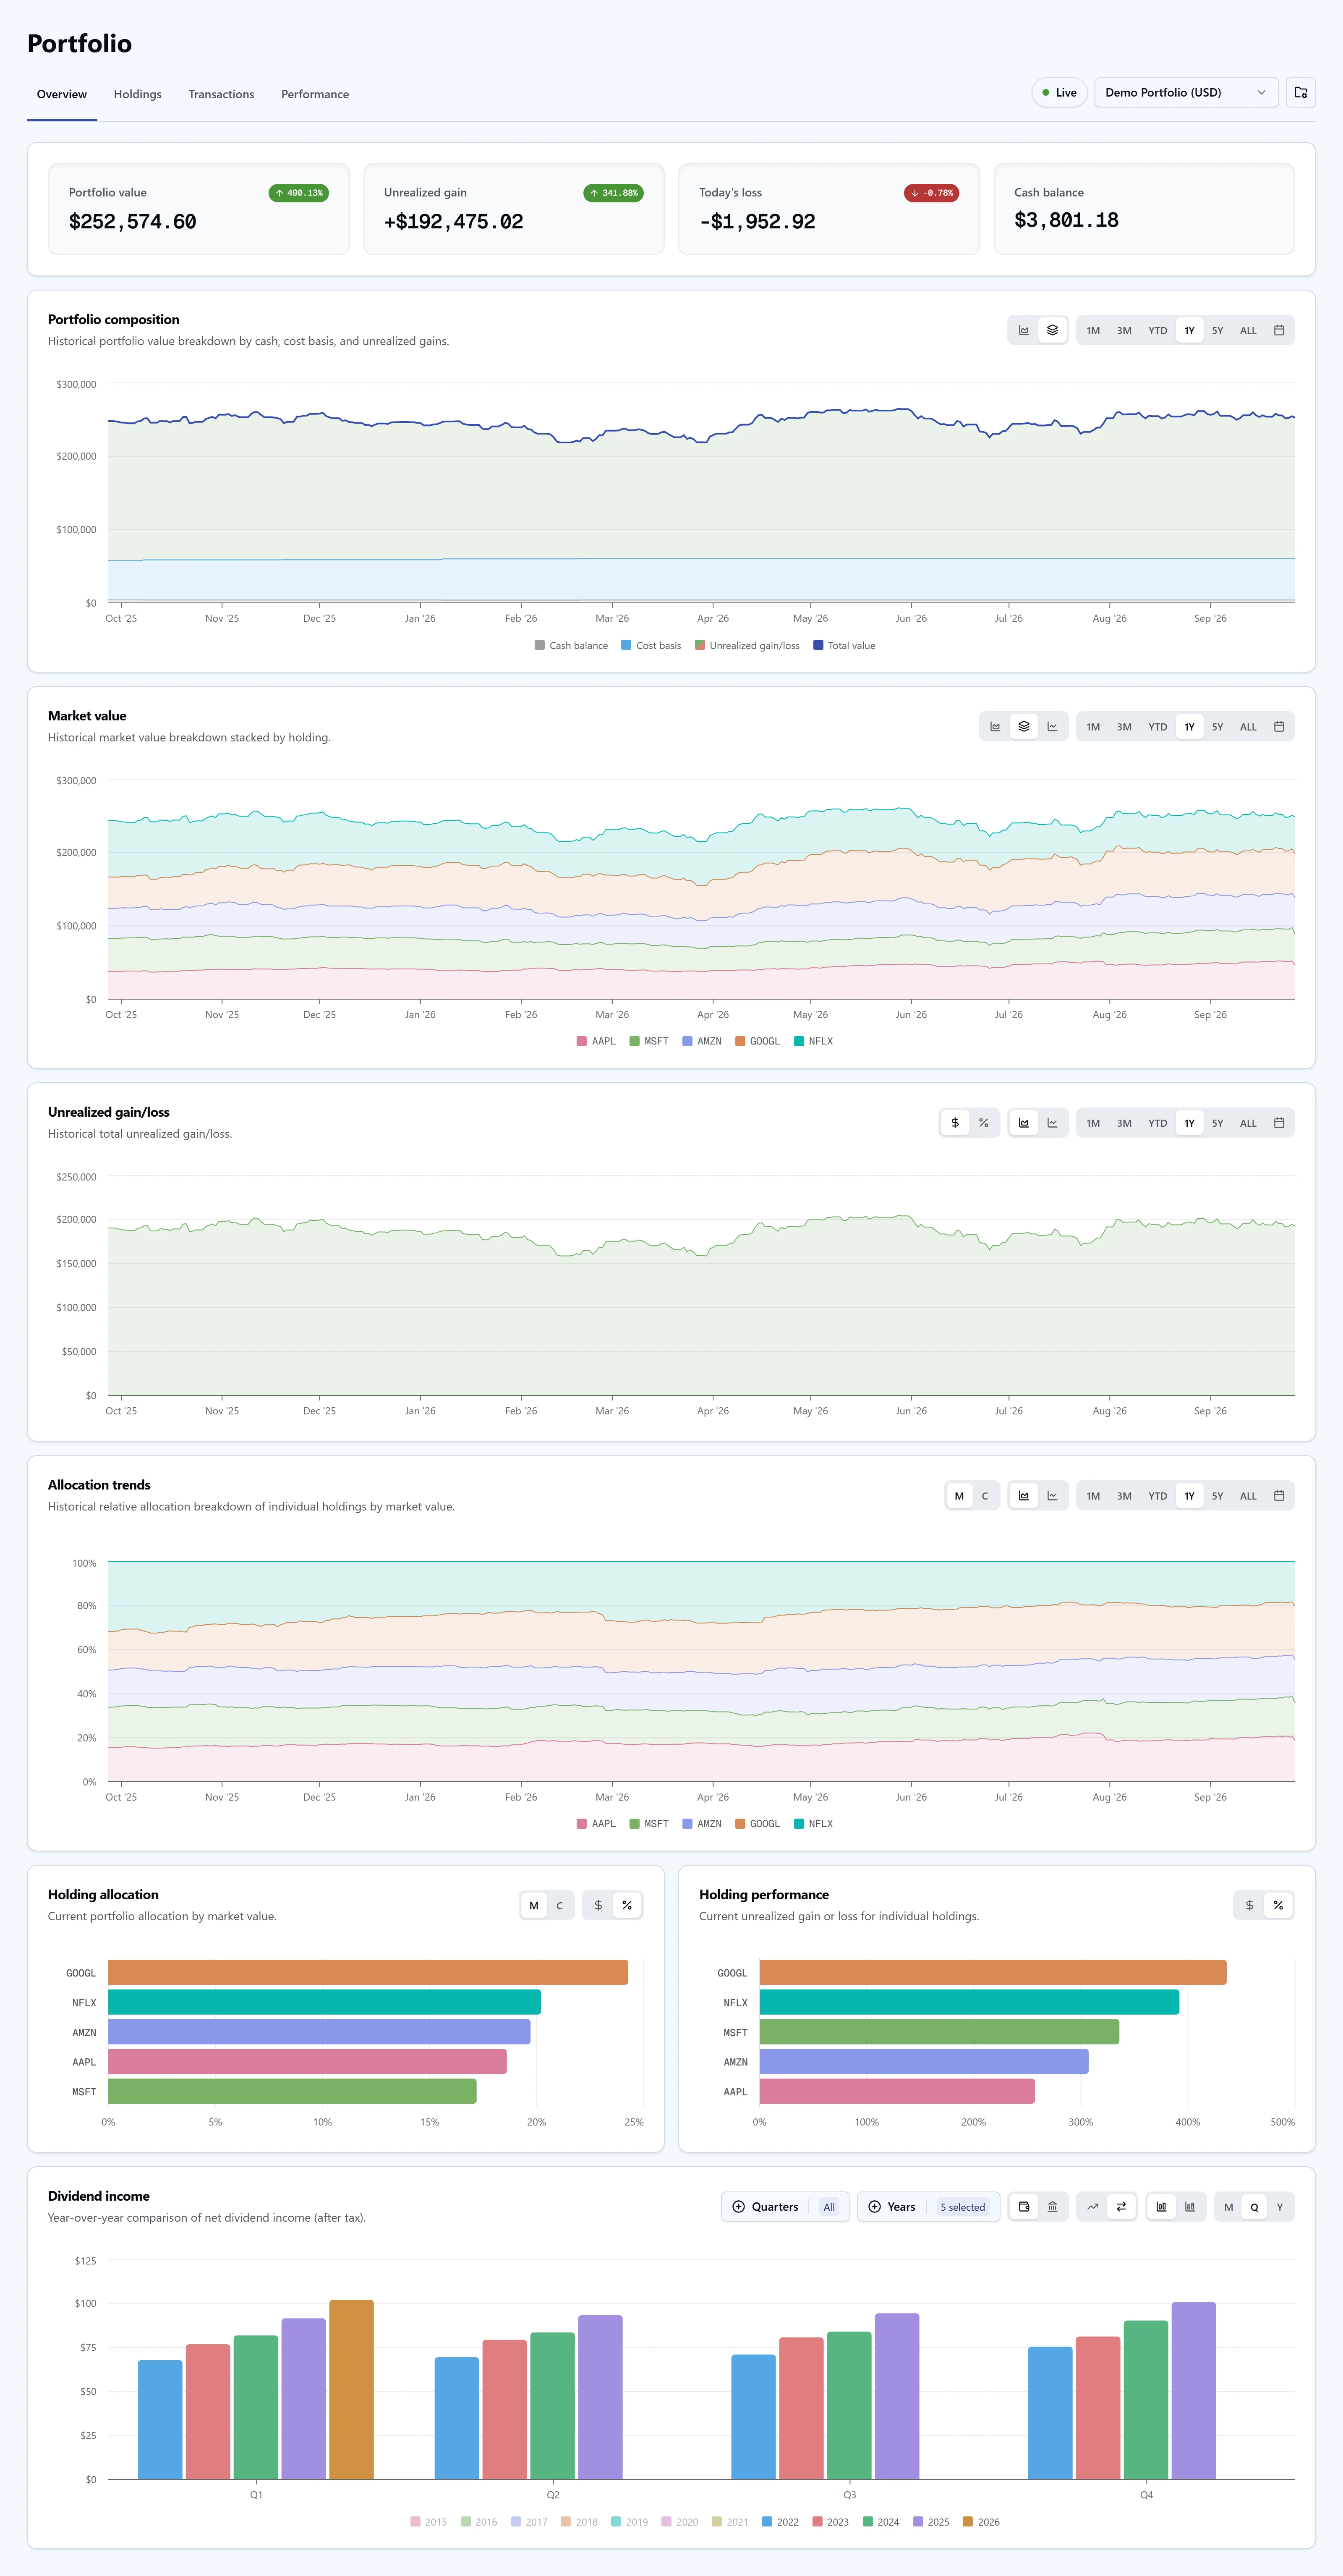Set Market value range to YTD

tap(1157, 727)
